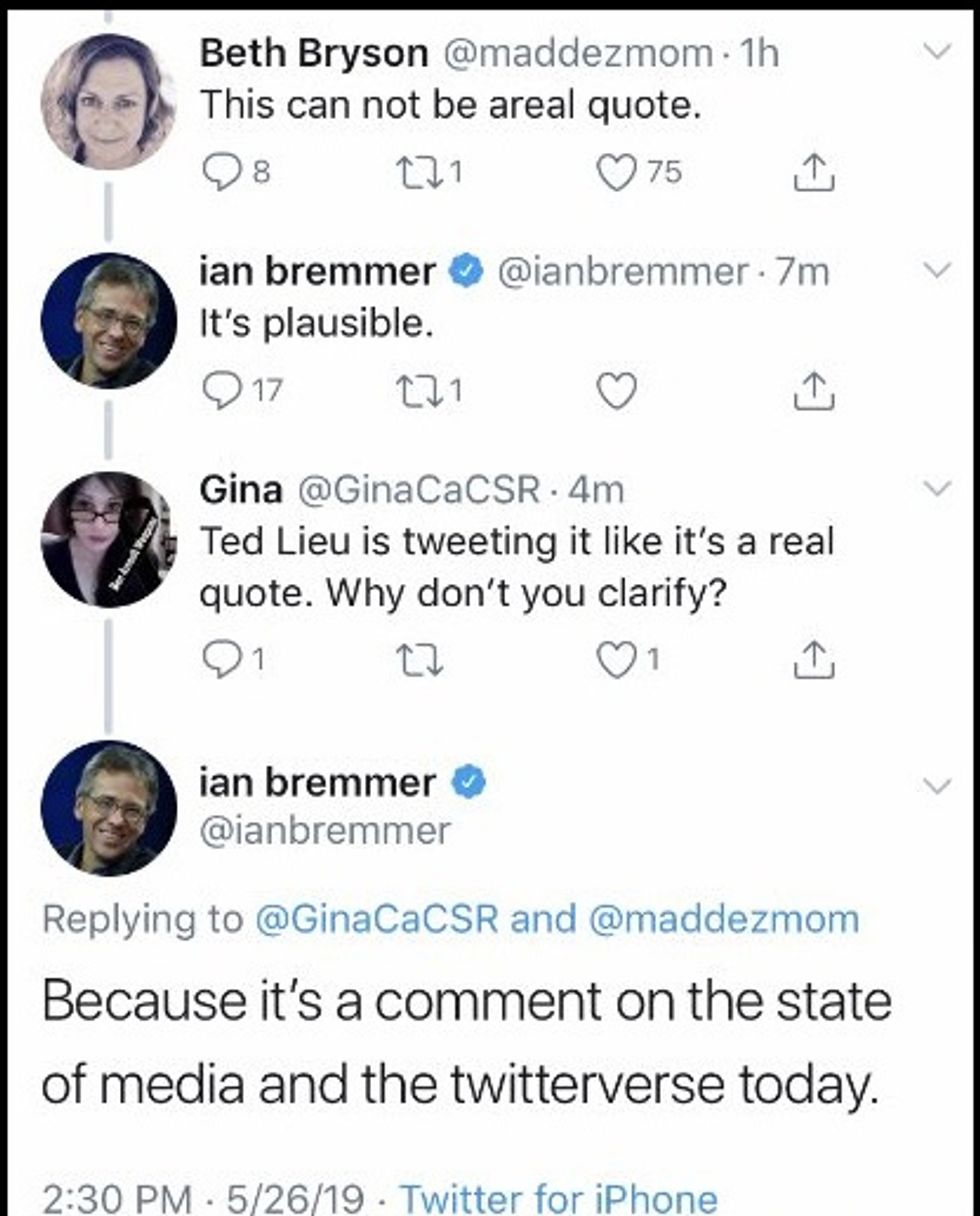980x1216 pixels.
Task: Like Beth Bryson's tweet
Action: 617,172
